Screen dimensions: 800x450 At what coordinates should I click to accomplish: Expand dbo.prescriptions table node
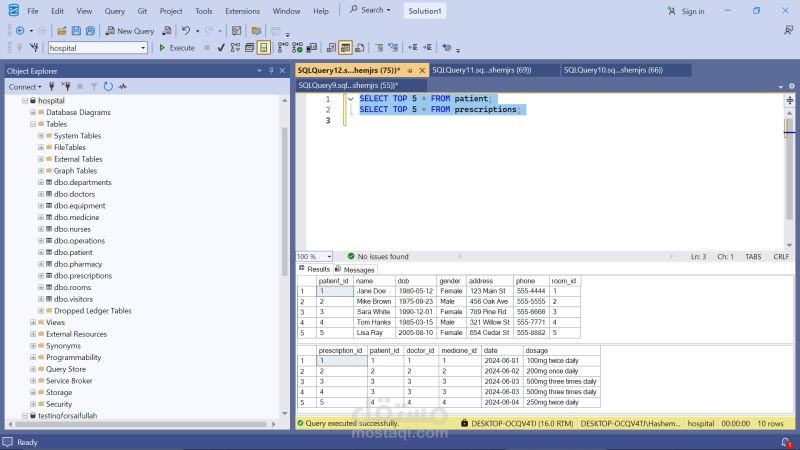[41, 276]
